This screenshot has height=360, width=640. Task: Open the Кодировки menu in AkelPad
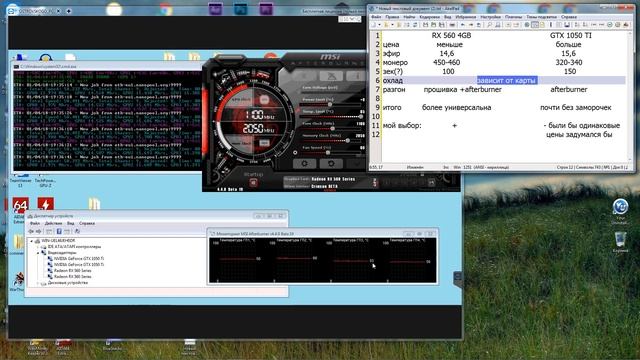point(429,17)
